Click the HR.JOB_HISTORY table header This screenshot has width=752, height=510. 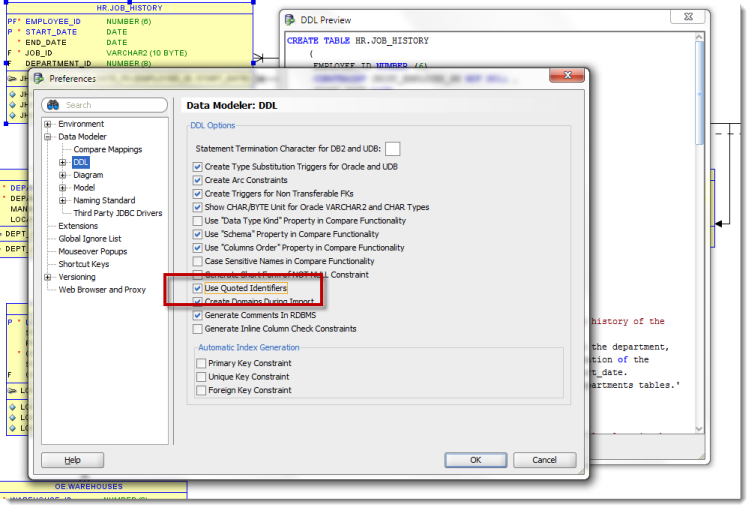point(129,8)
